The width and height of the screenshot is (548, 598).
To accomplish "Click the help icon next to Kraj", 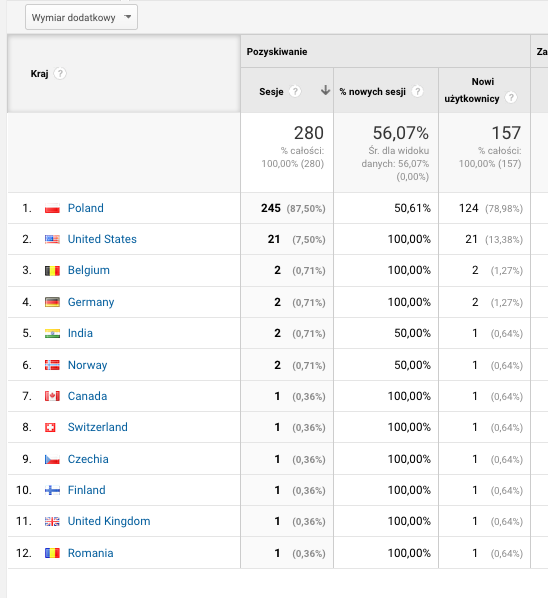I will [x=59, y=73].
